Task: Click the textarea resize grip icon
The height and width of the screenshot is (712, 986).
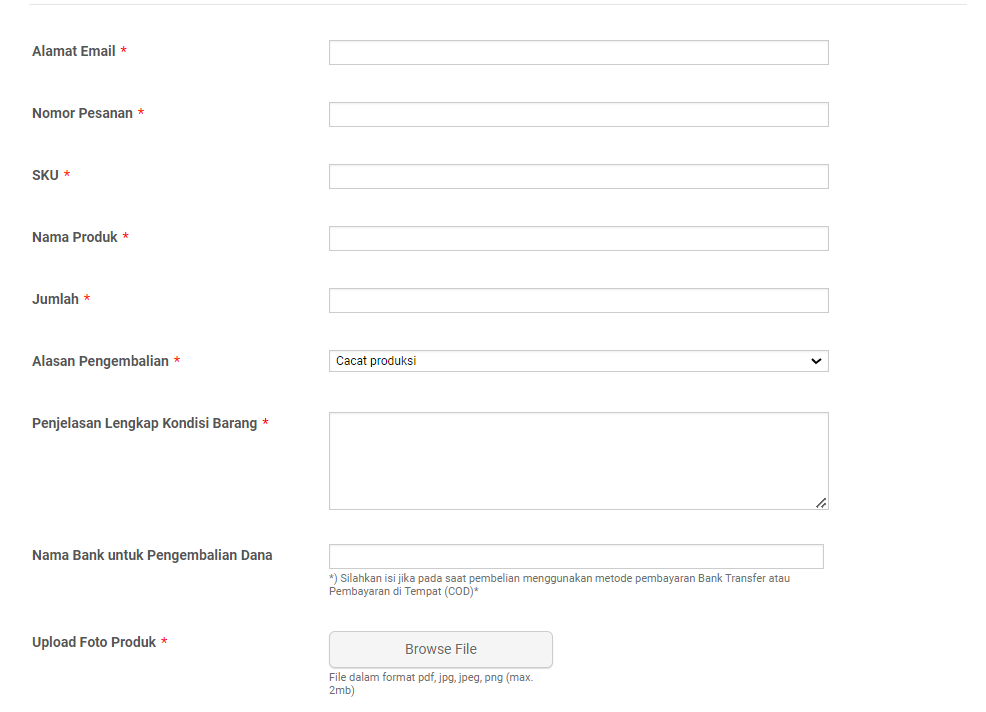Action: click(x=821, y=503)
